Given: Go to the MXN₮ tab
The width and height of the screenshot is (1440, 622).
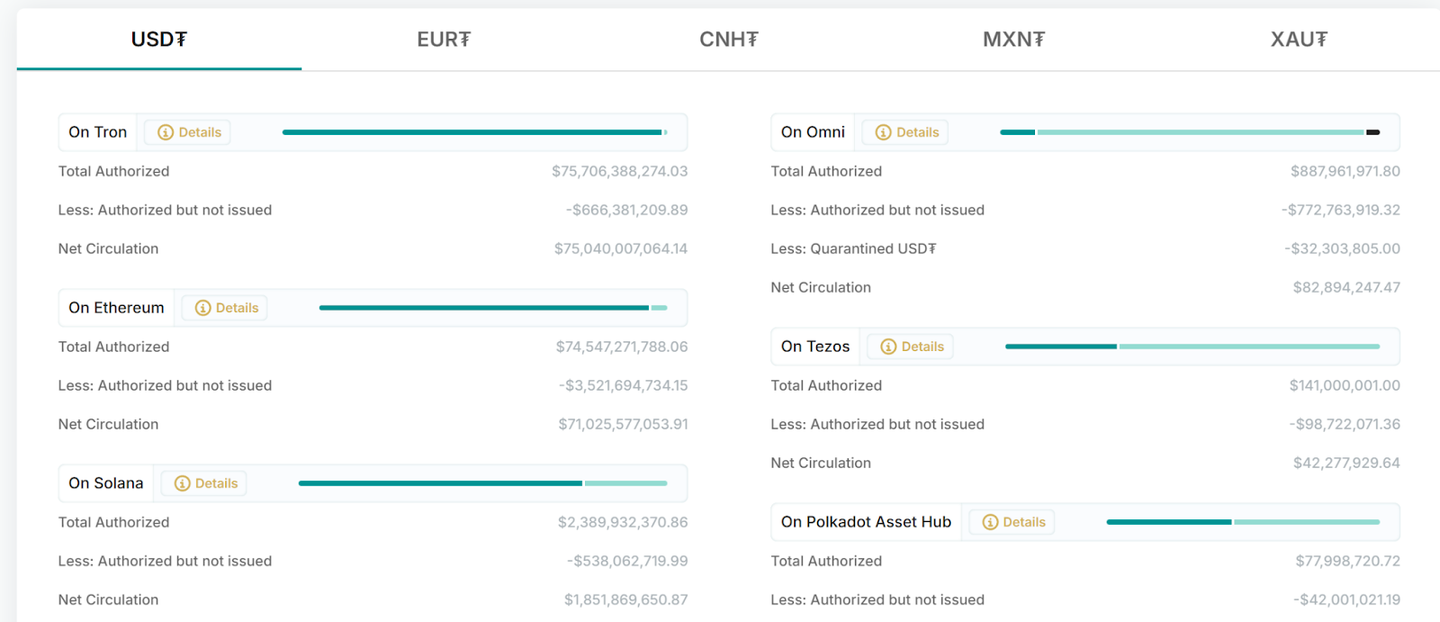Looking at the screenshot, I should [x=1014, y=40].
